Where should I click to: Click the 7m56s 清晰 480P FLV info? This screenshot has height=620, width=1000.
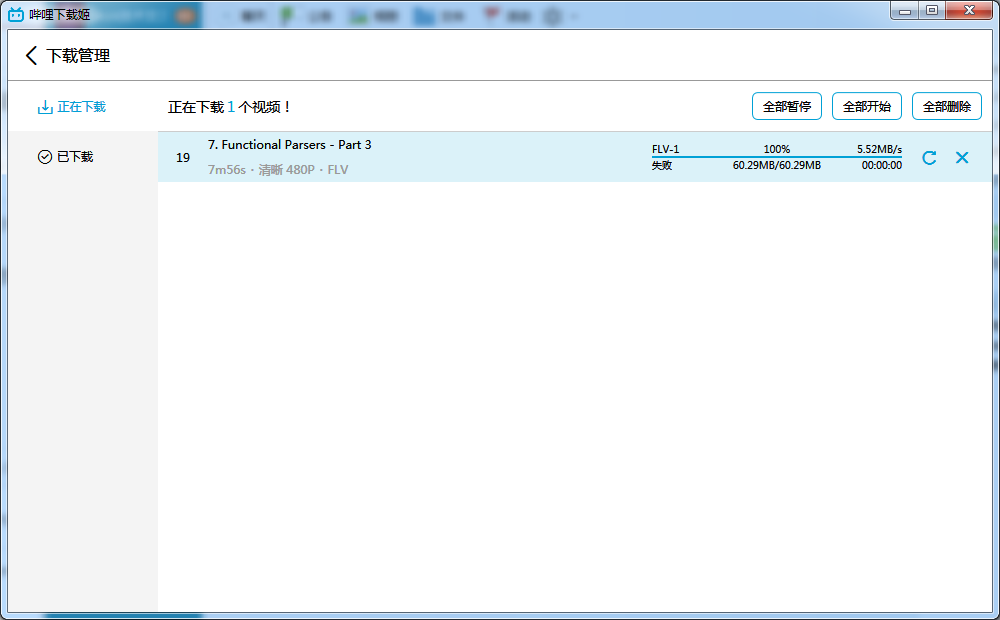pos(278,170)
